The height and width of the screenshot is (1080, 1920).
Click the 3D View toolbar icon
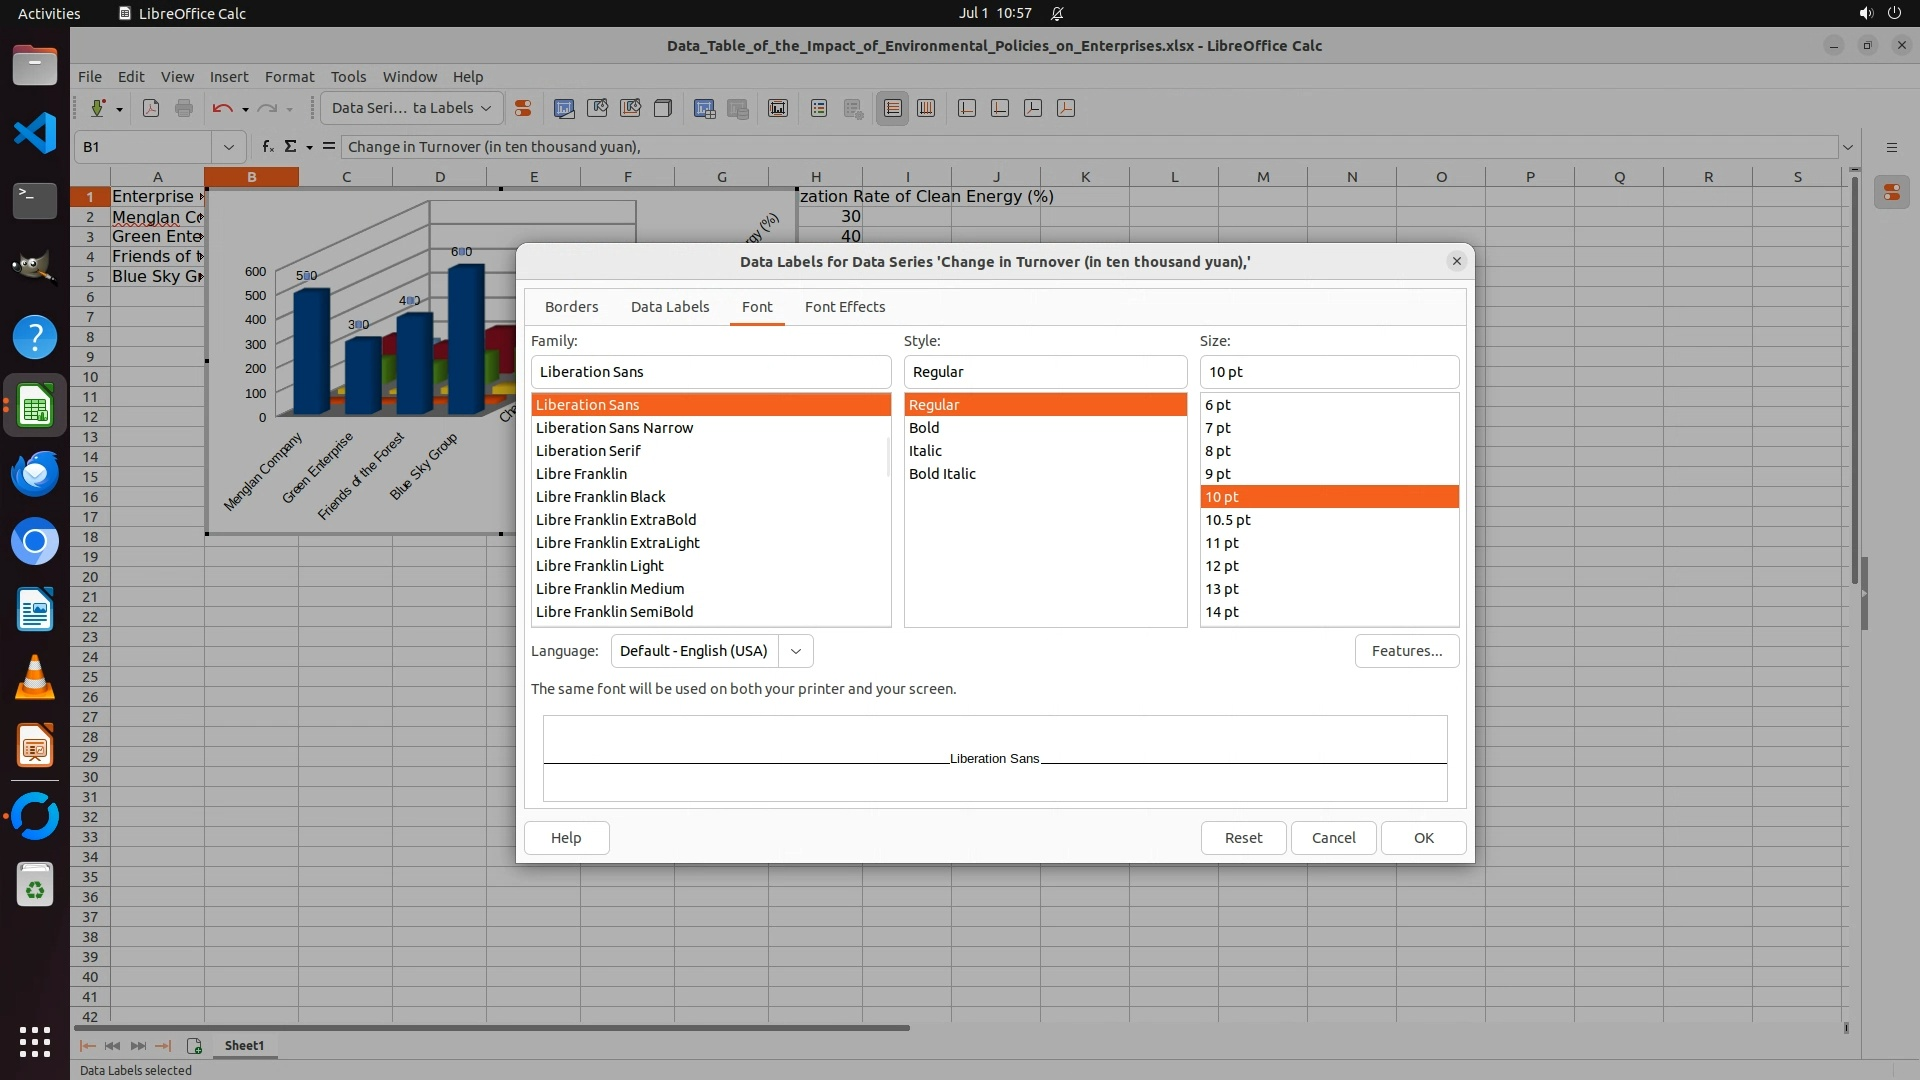coord(662,108)
